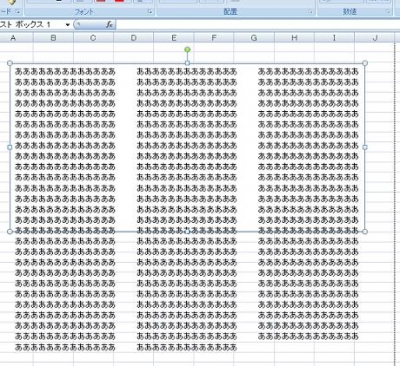Image resolution: width=400 pixels, height=366 pixels.
Task: Open the フォント group dialog launcher
Action: pyautogui.click(x=150, y=12)
